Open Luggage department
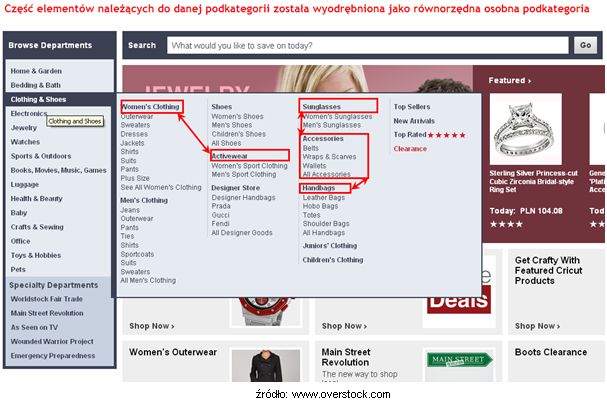Viewport: 607px width, 403px height. (x=24, y=185)
